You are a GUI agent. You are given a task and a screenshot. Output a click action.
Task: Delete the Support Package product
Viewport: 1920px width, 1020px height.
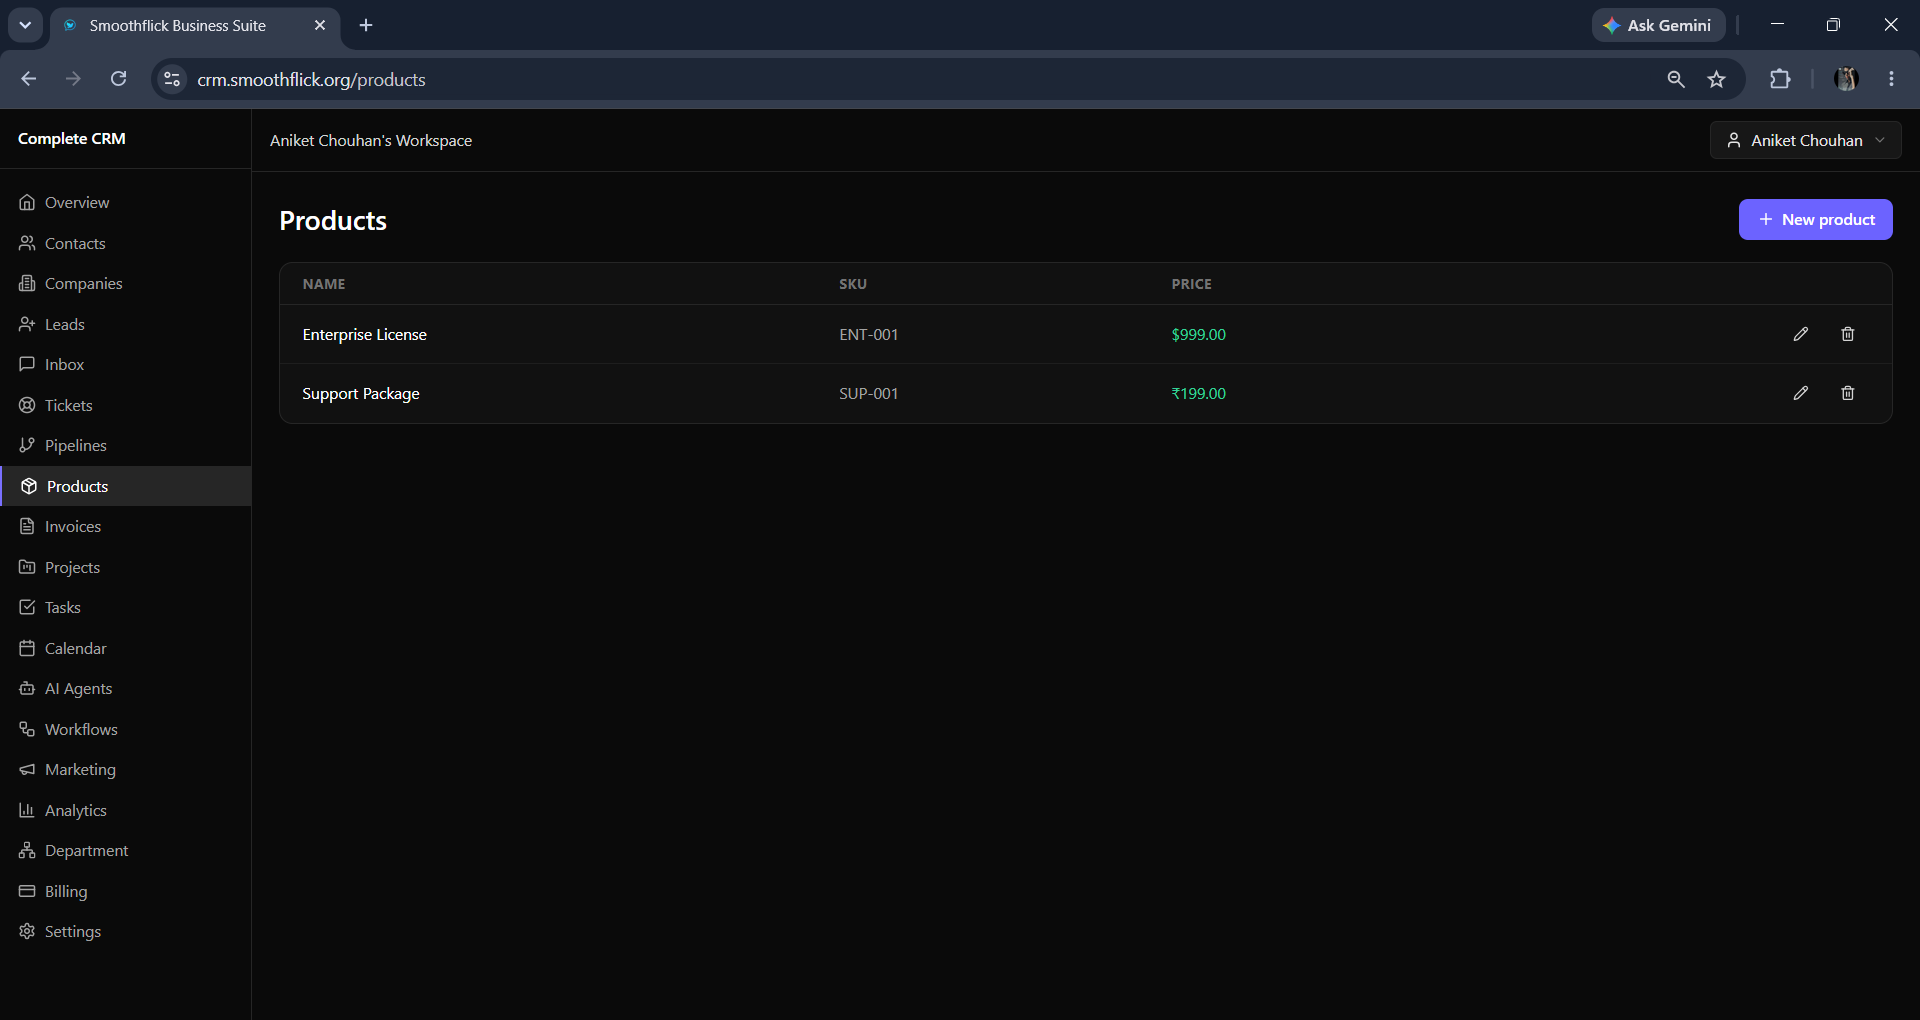pos(1847,393)
